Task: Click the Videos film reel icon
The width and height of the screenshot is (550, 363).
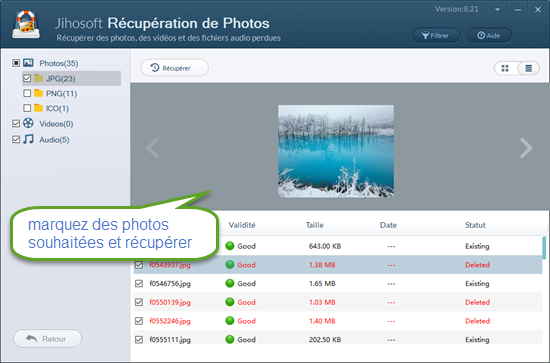Action: (28, 123)
